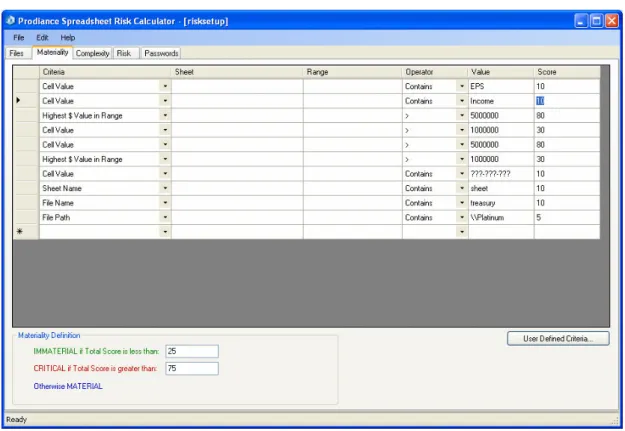Viewport: 625px width, 431px height.
Task: Select the Materiality tab
Action: coord(52,52)
